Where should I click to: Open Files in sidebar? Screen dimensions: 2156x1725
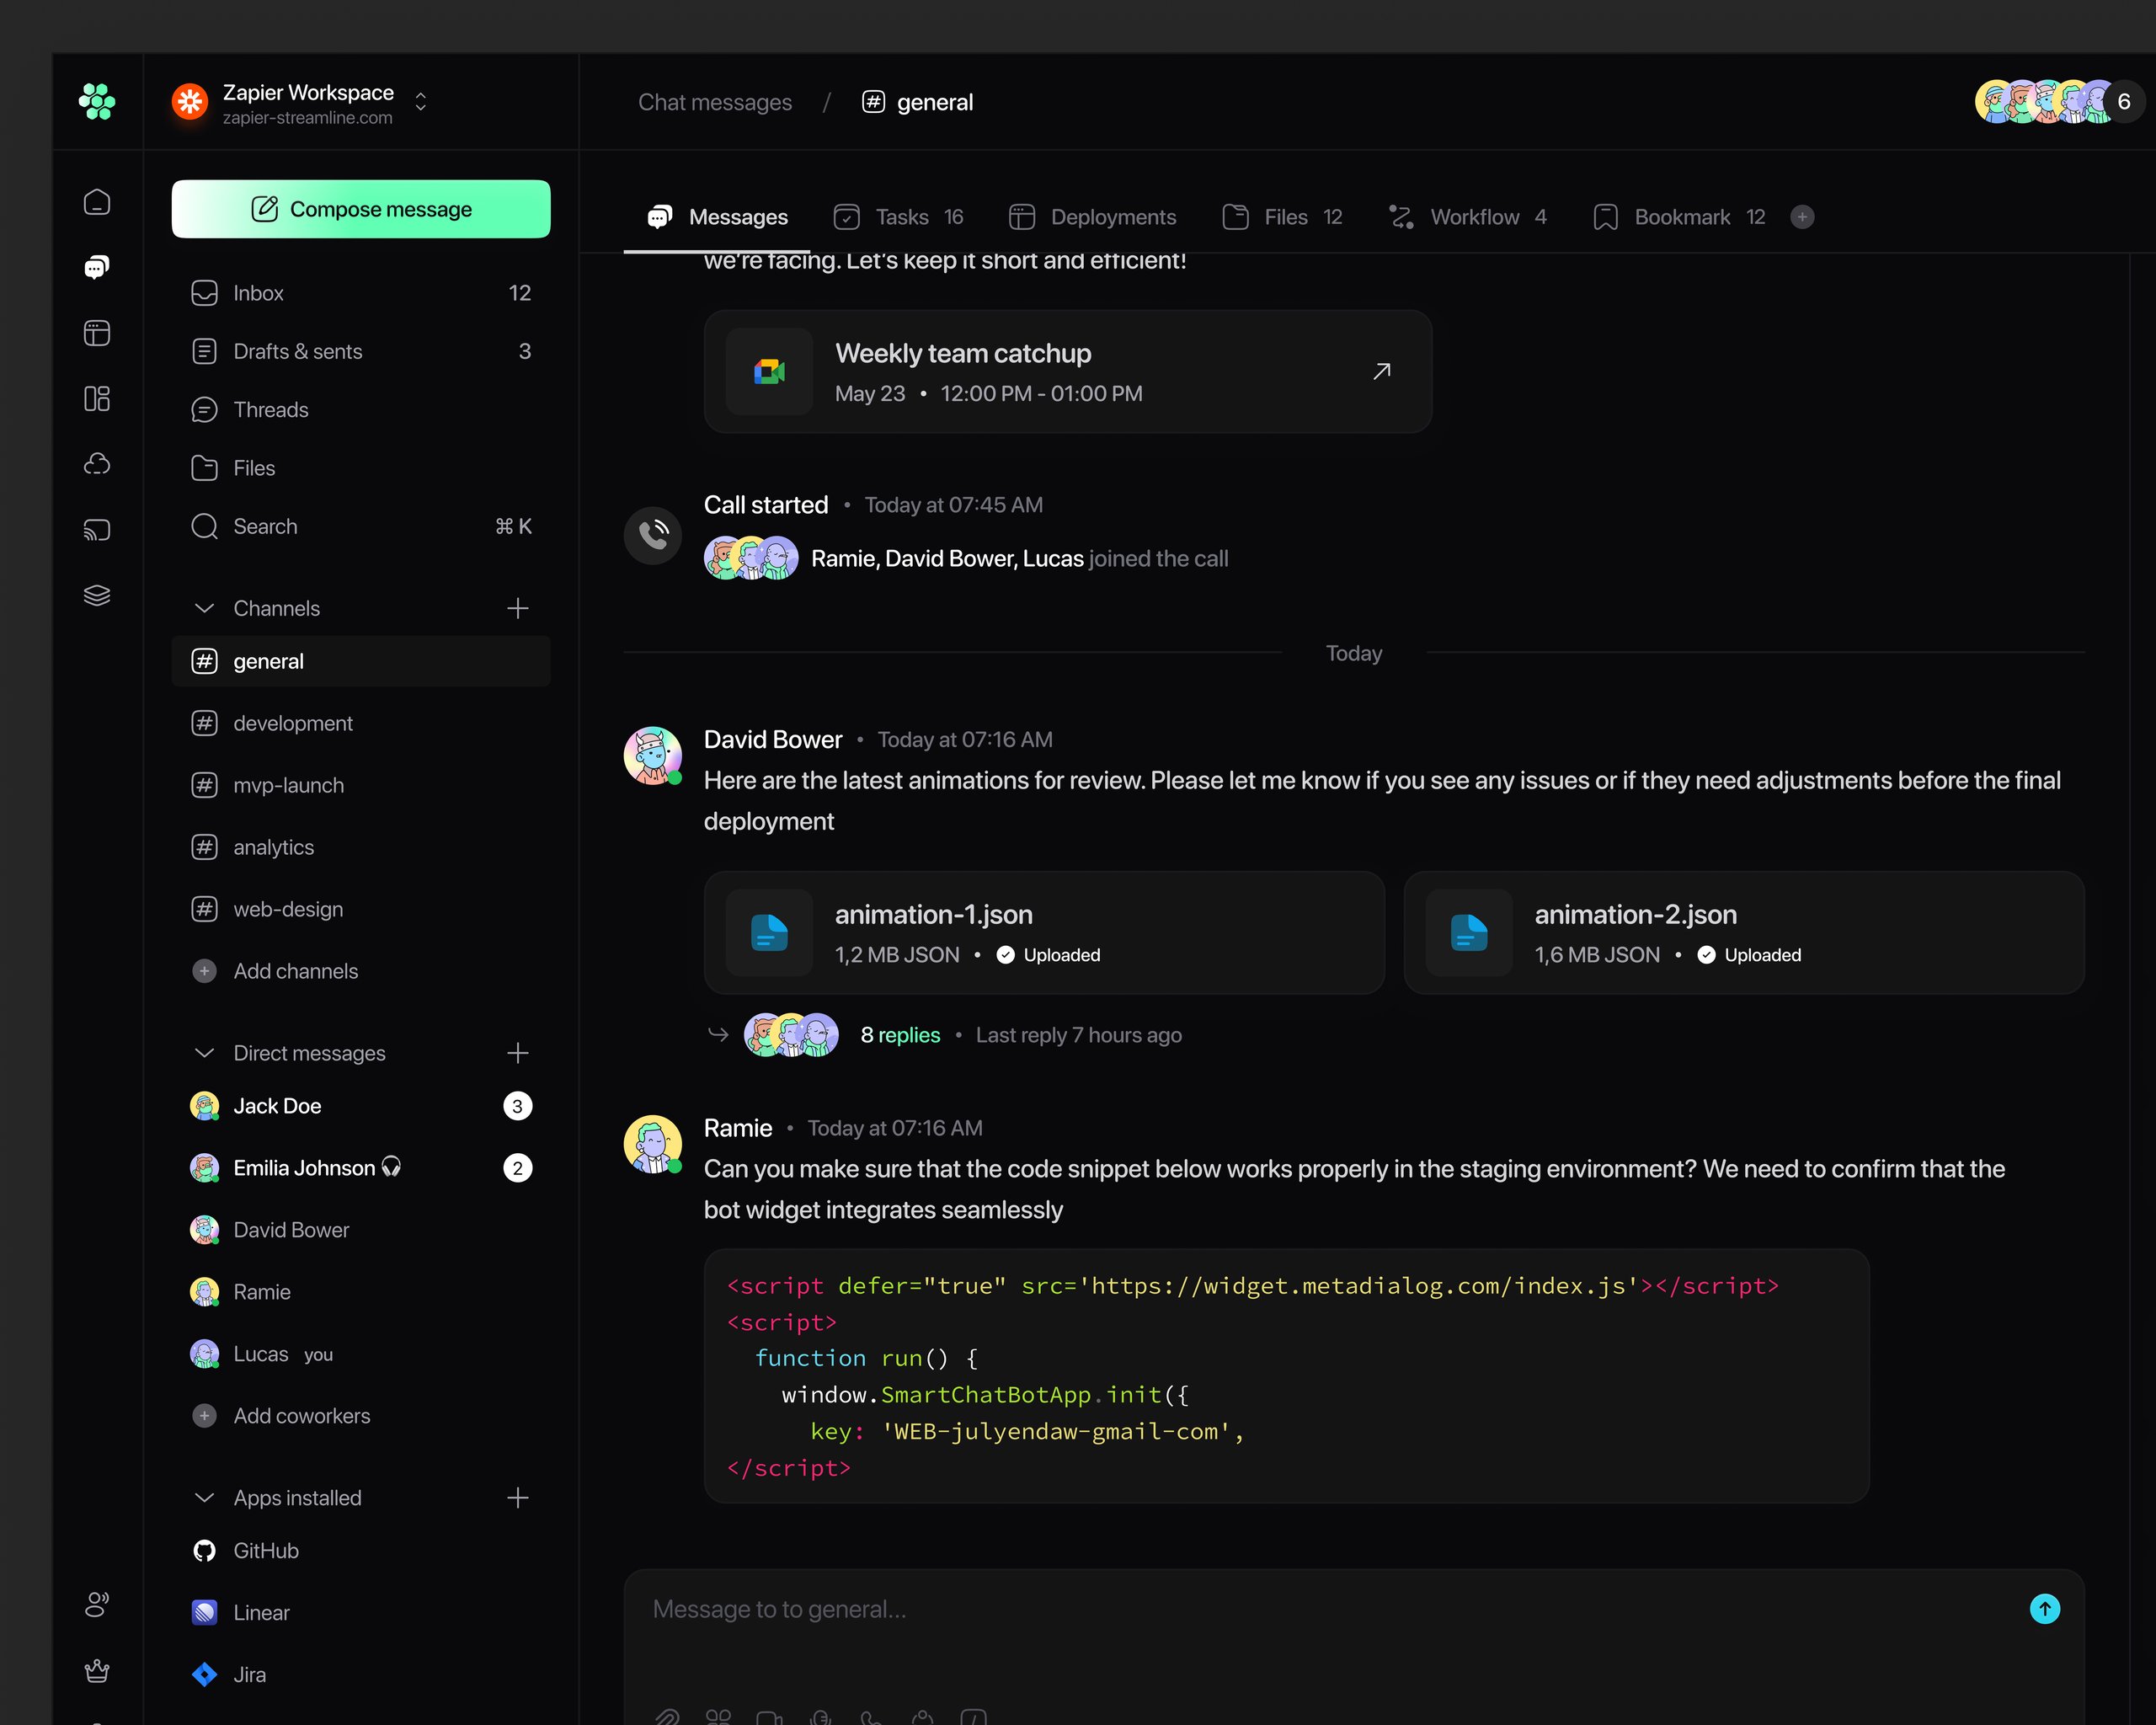pyautogui.click(x=361, y=468)
